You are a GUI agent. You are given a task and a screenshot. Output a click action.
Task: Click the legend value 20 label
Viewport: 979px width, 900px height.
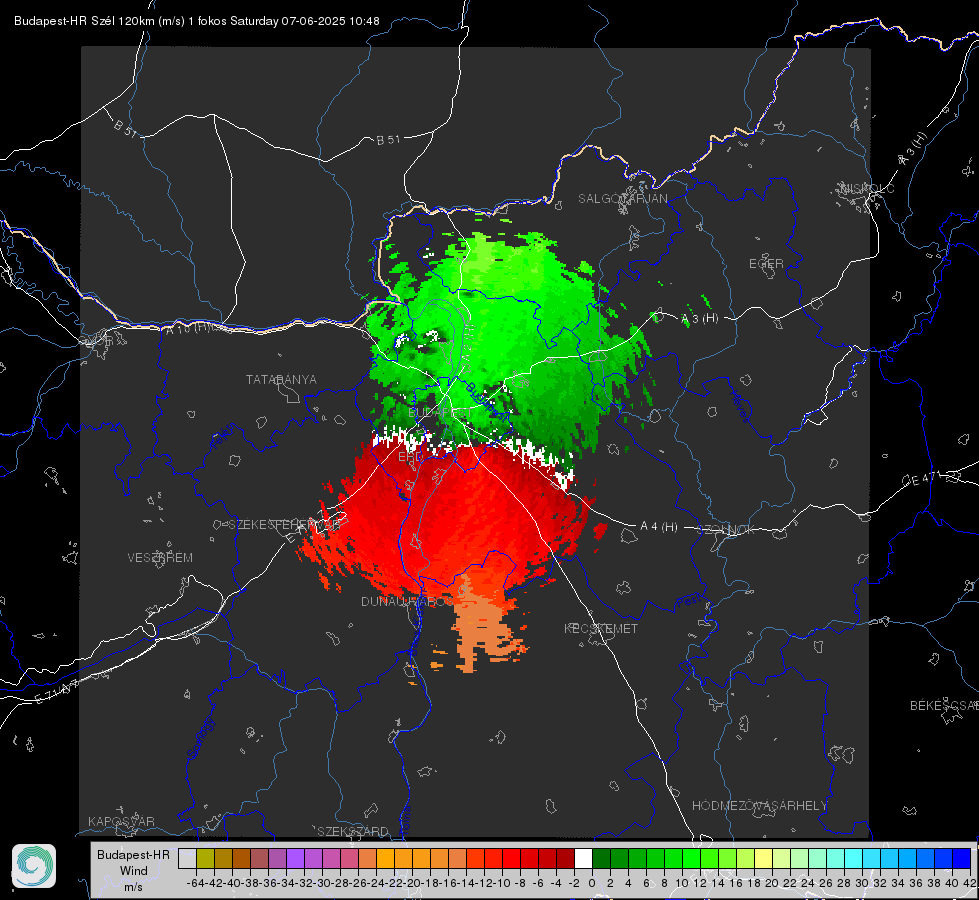(x=772, y=883)
